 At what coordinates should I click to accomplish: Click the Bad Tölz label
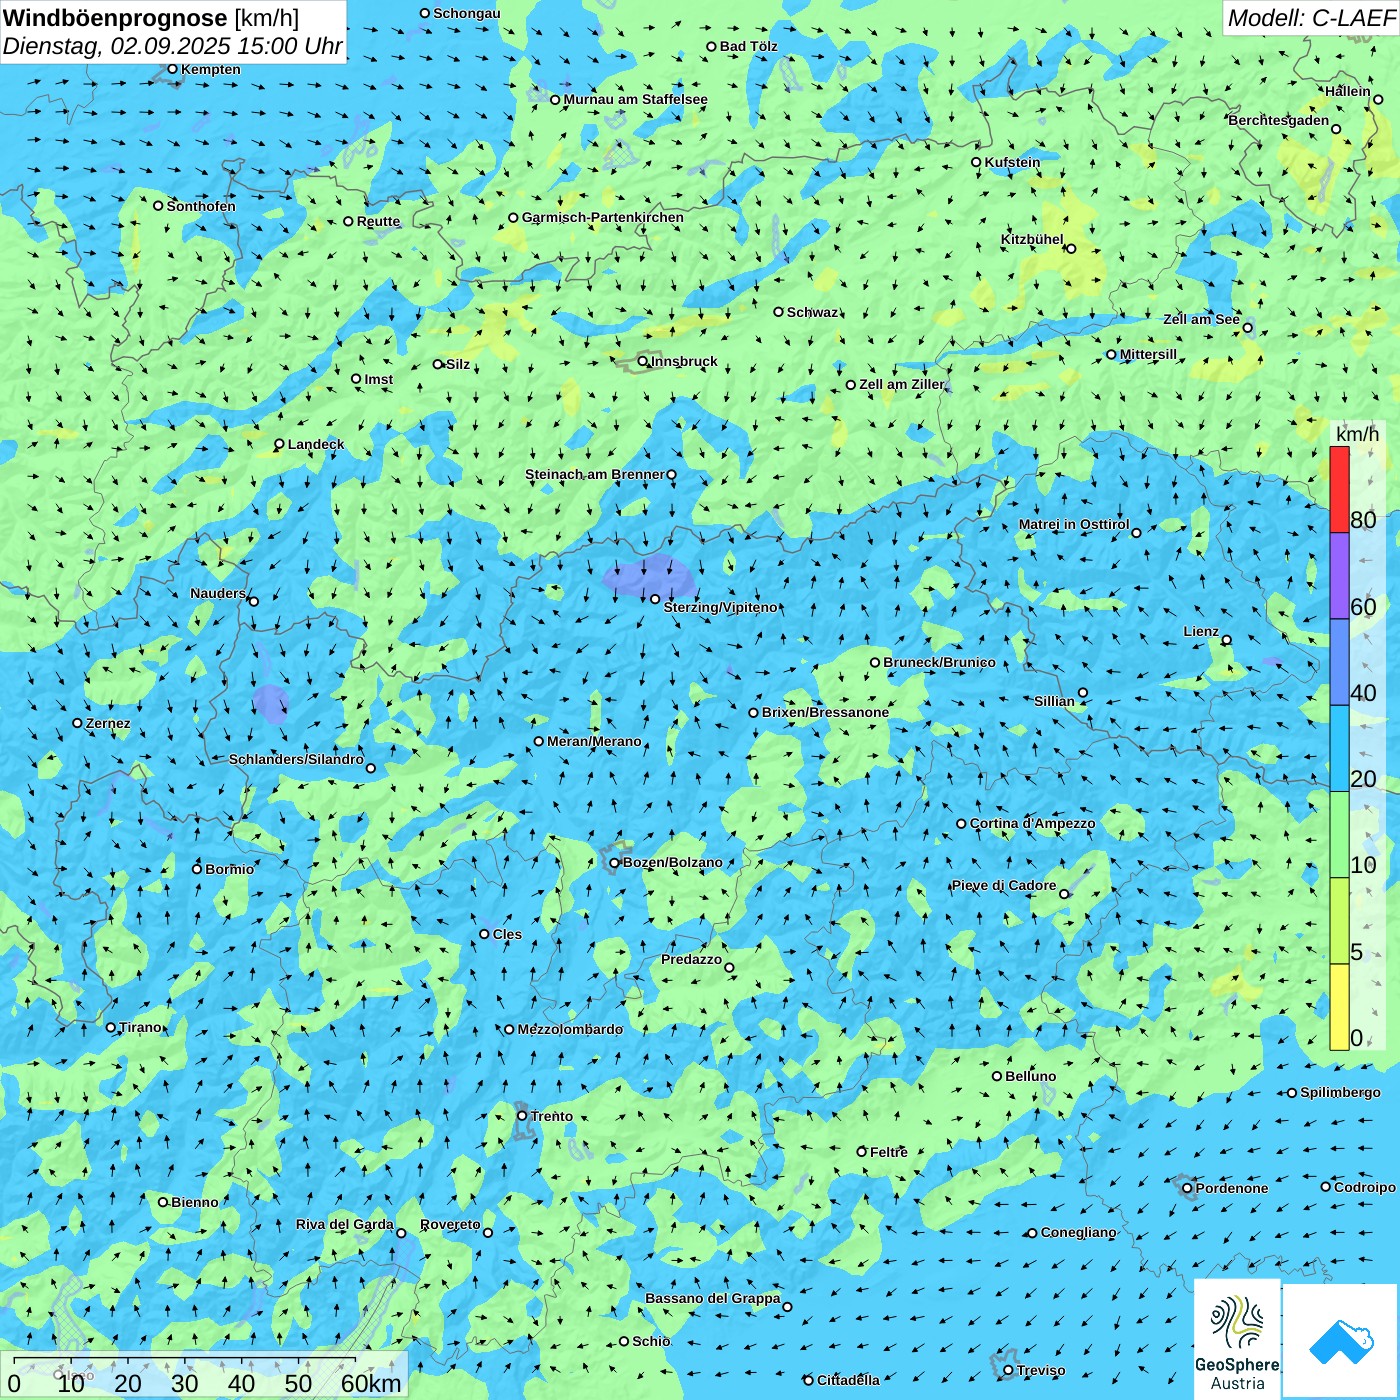tap(749, 46)
